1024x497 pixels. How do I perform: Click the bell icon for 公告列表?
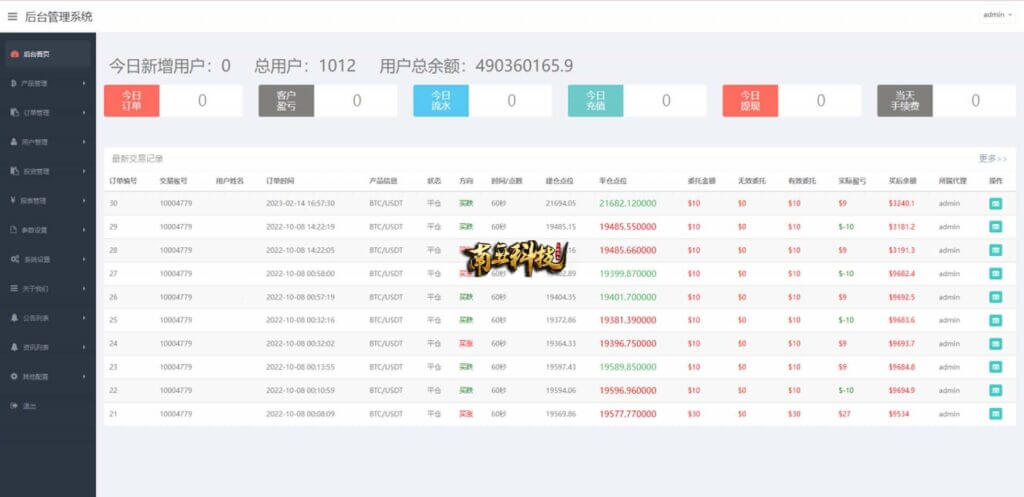click(x=14, y=317)
